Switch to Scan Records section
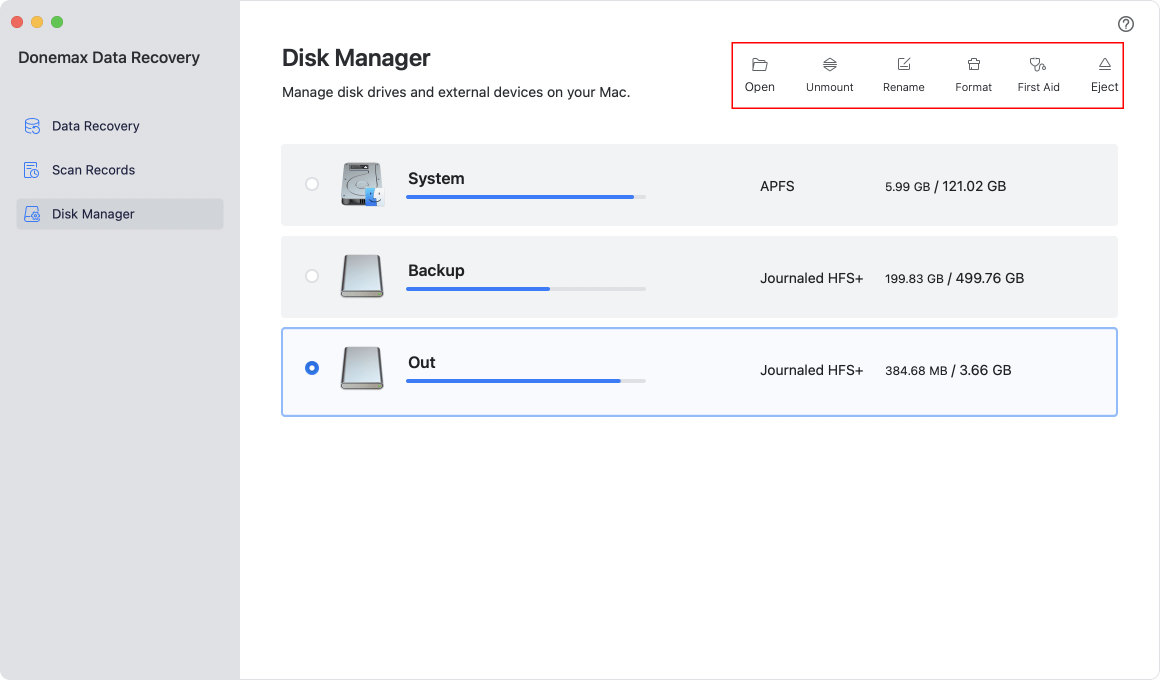The image size is (1160, 680). [94, 170]
